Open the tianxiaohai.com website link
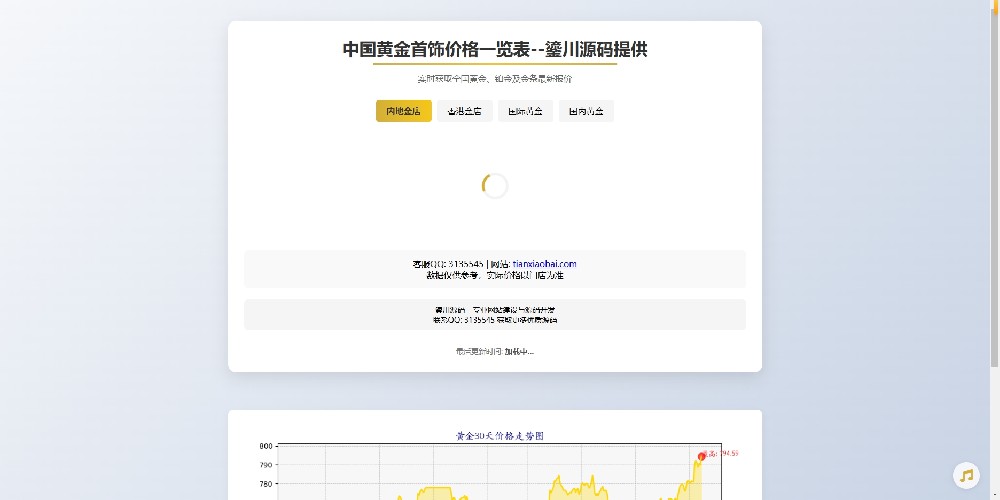 (x=544, y=264)
